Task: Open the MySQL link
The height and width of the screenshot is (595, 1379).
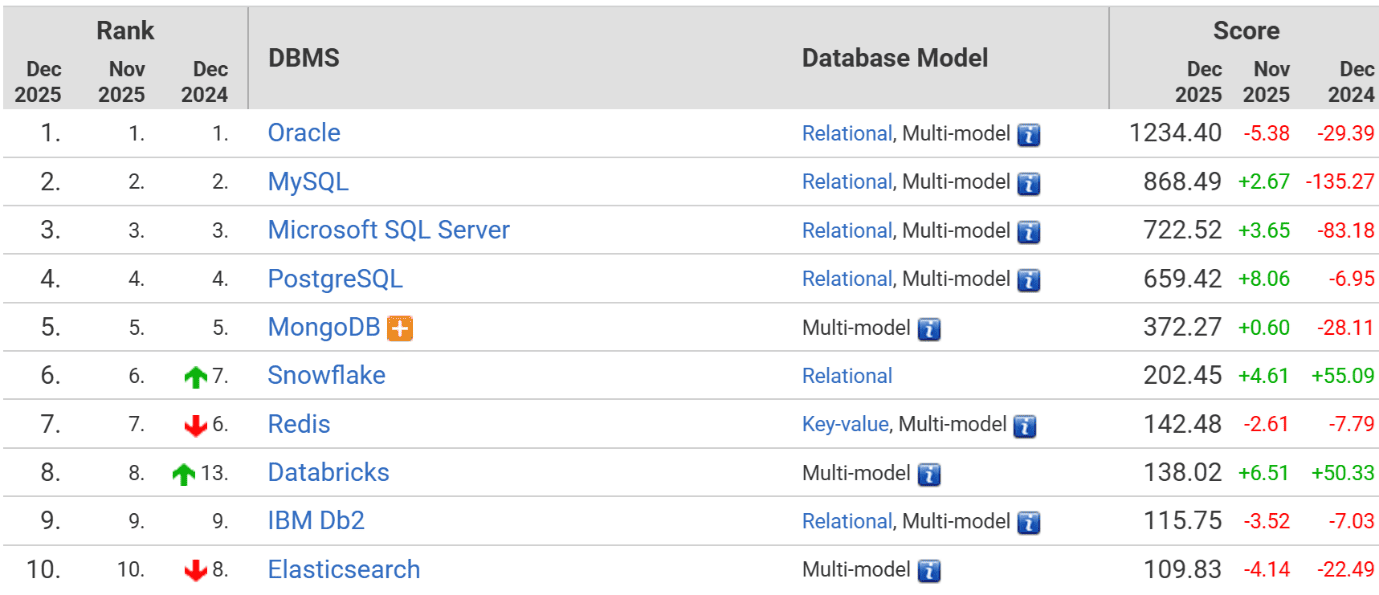Action: (x=308, y=182)
